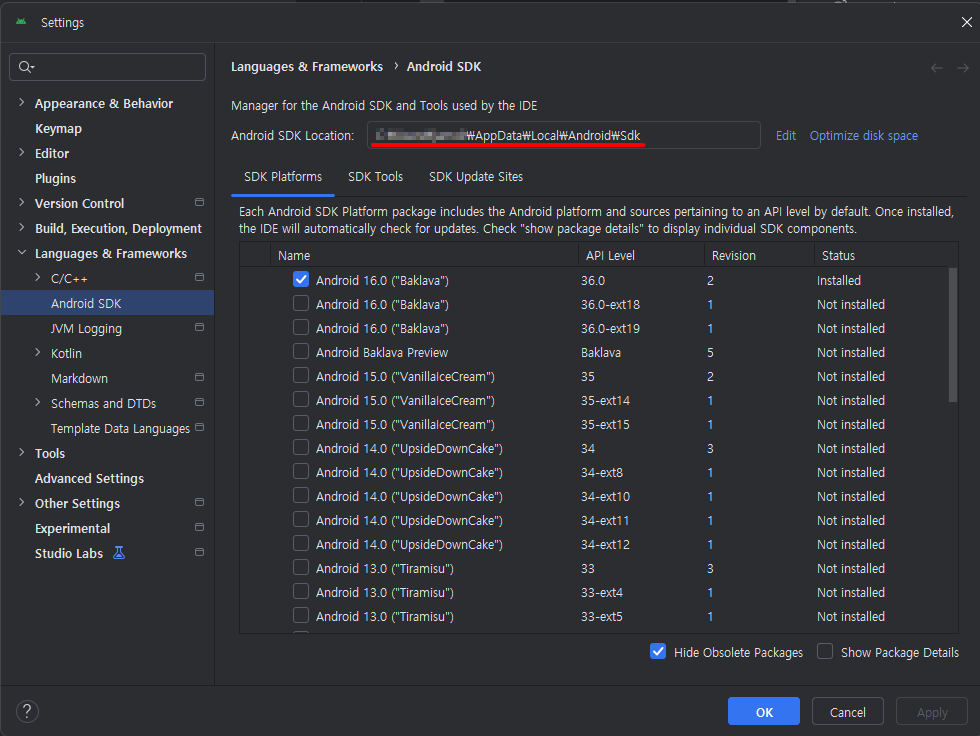980x736 pixels.
Task: Check Android 15.0 35-ext15 checkbox
Action: 301,424
